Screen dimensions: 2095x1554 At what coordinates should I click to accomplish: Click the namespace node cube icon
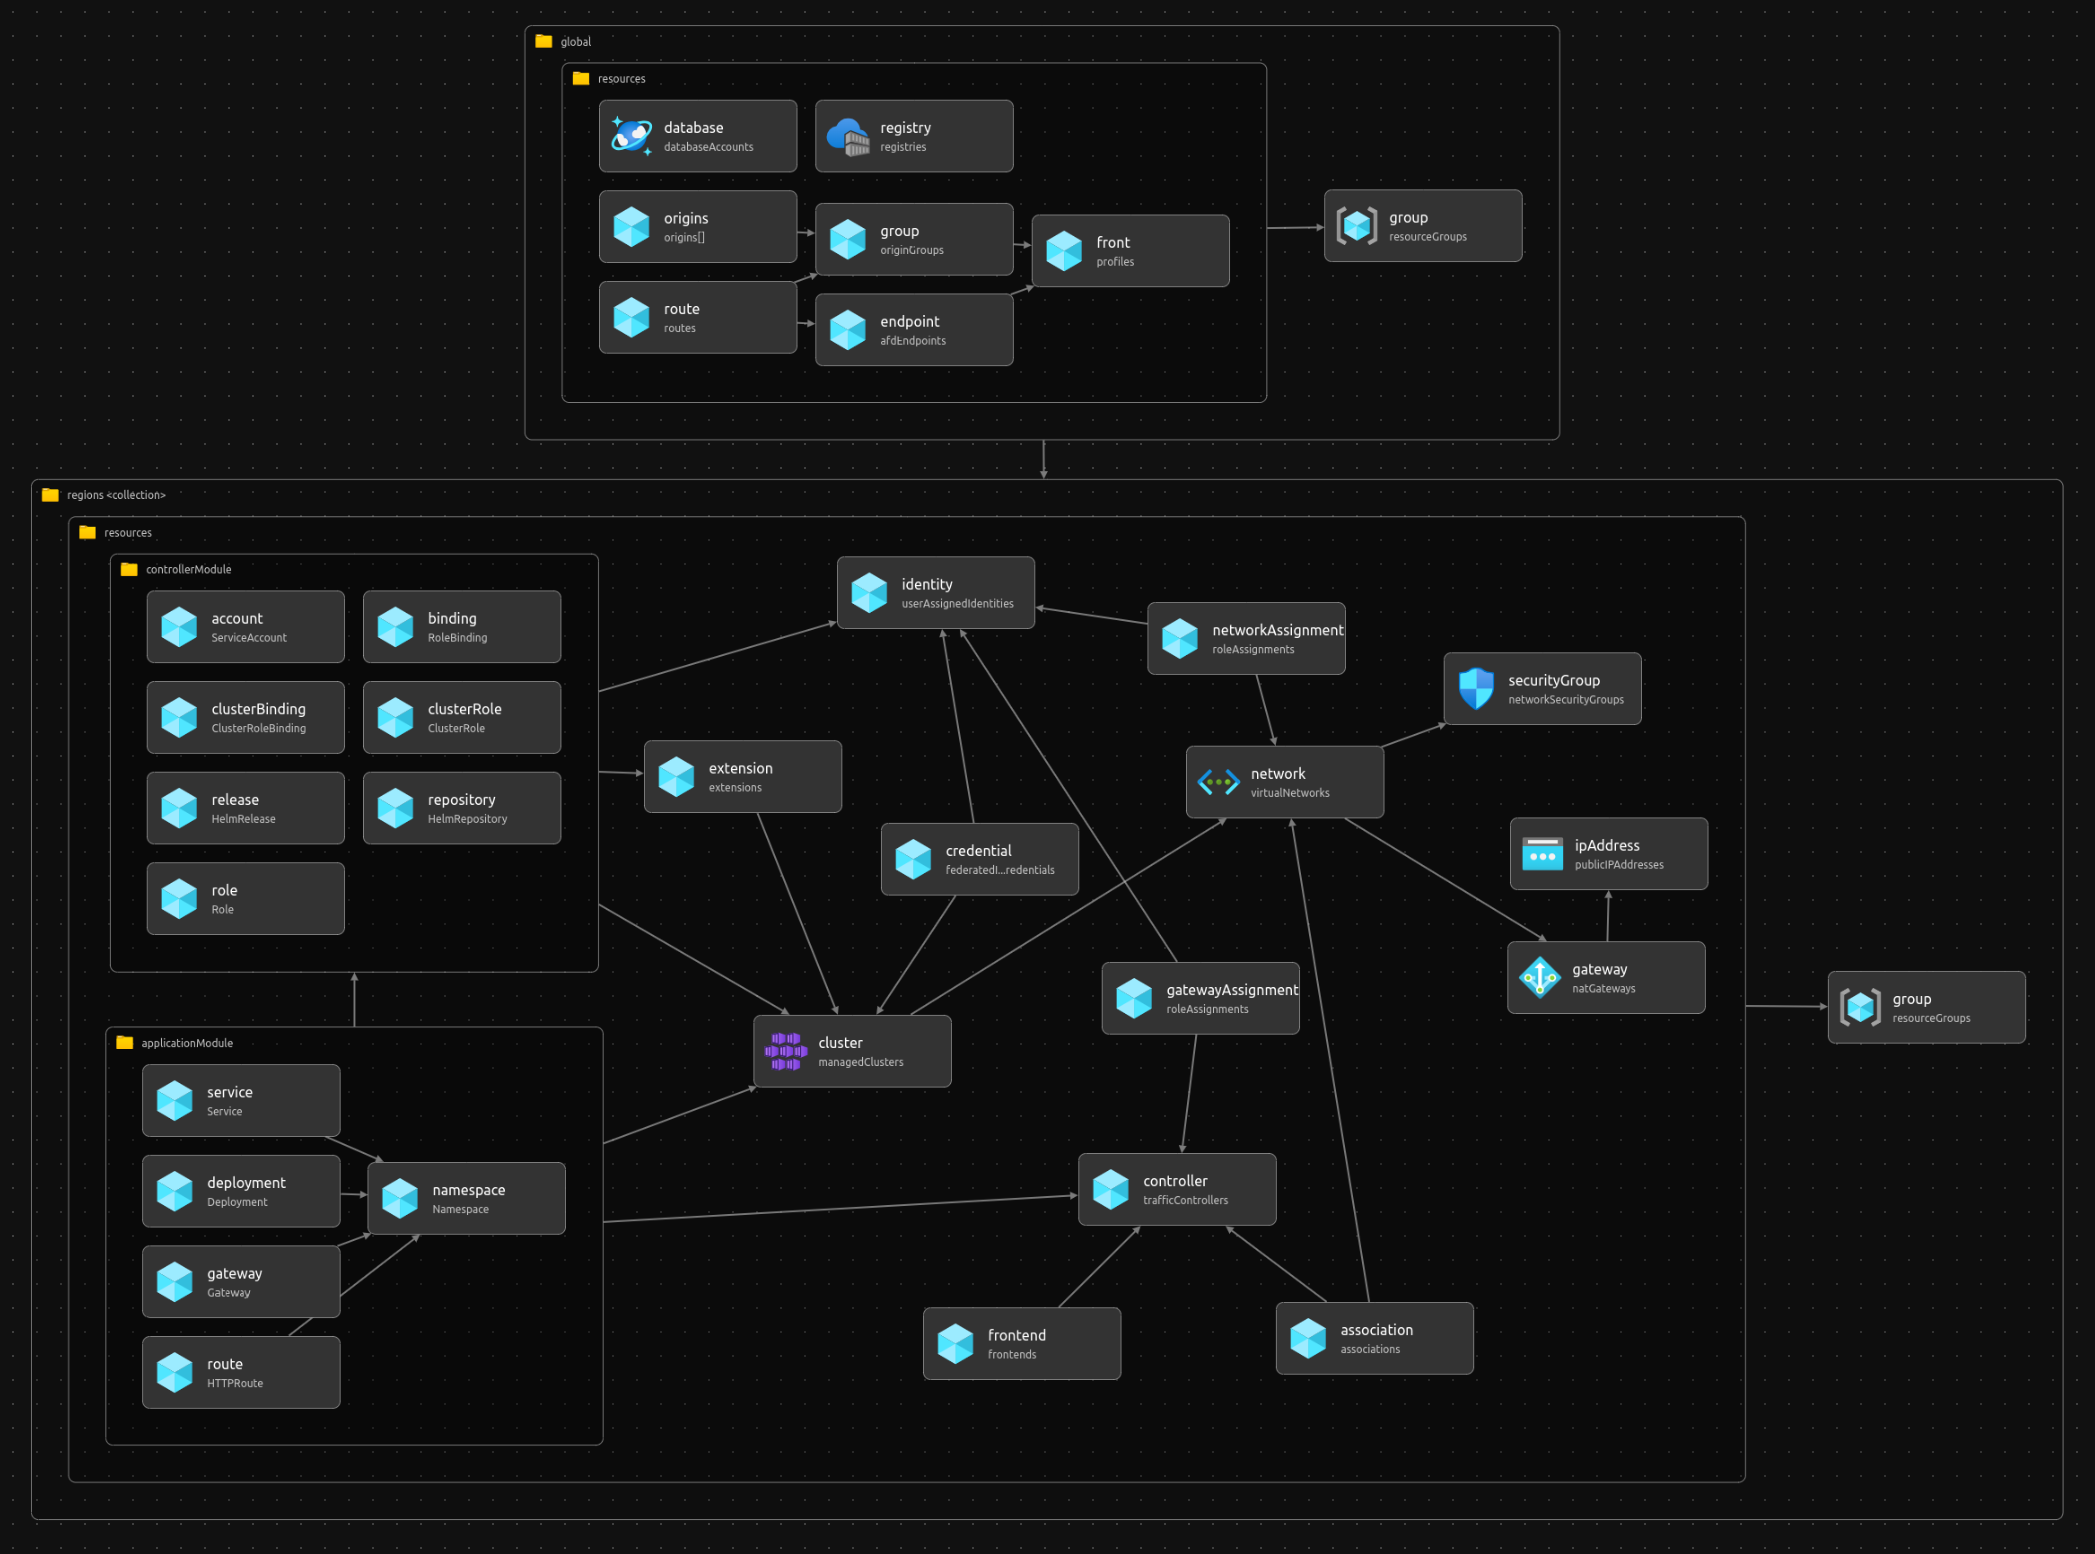[400, 1198]
